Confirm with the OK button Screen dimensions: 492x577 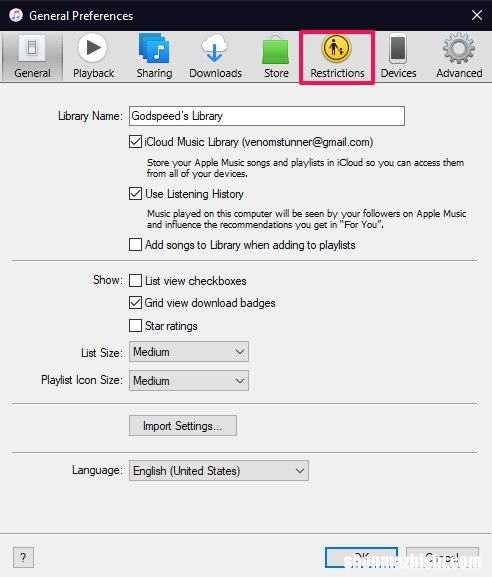point(361,557)
